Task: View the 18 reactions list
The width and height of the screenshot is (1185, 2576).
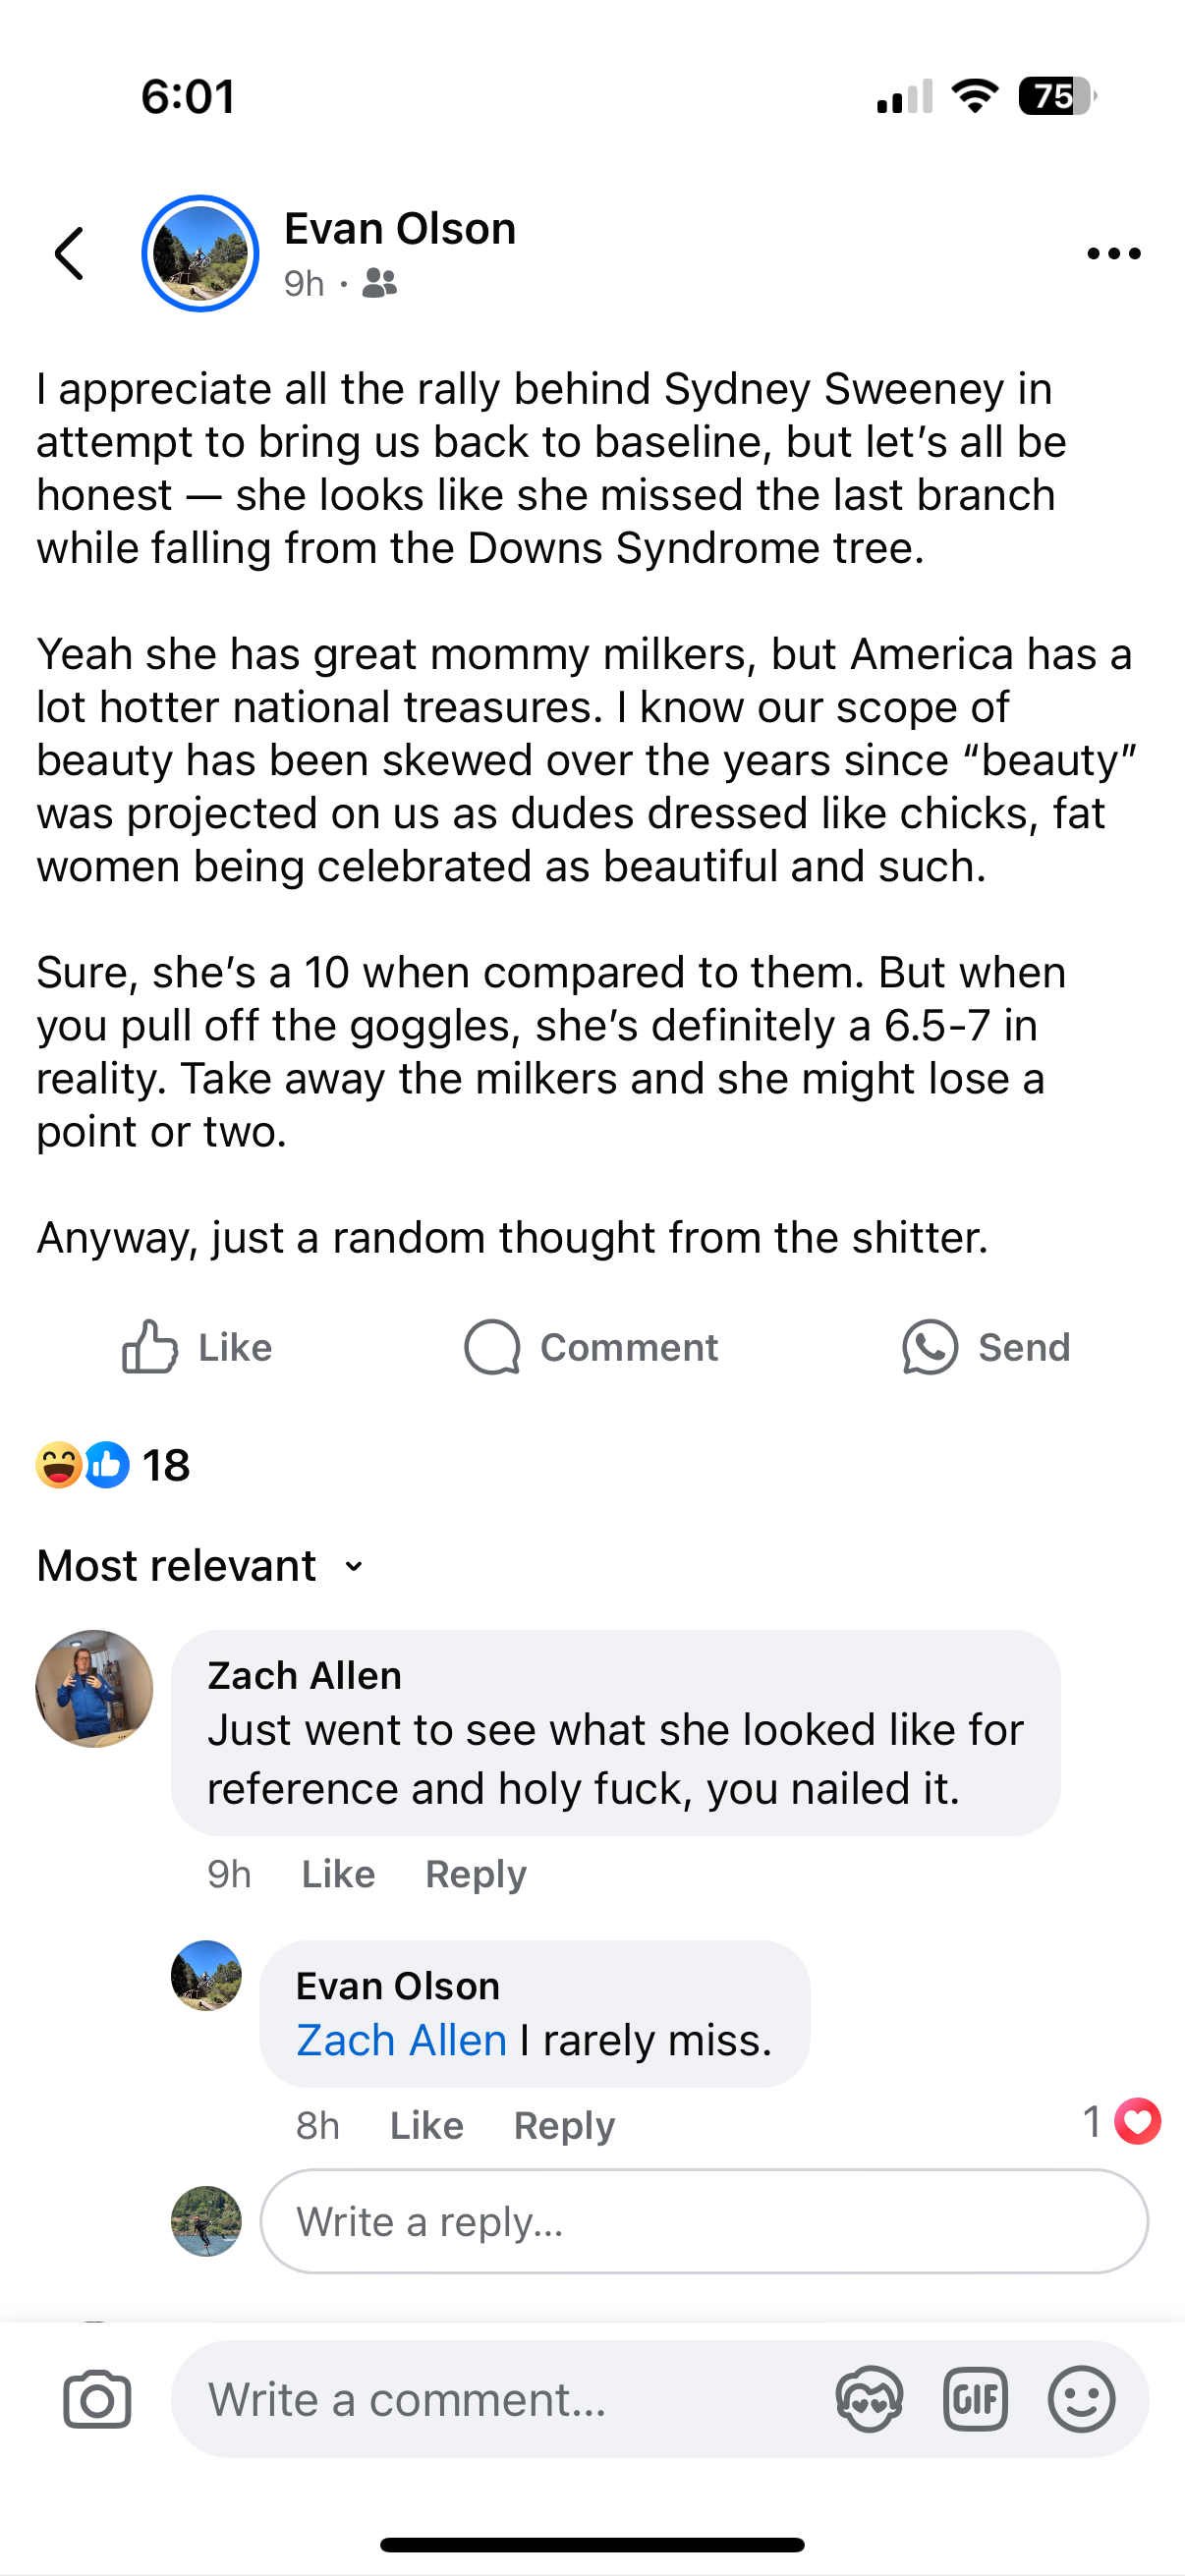Action: [112, 1465]
